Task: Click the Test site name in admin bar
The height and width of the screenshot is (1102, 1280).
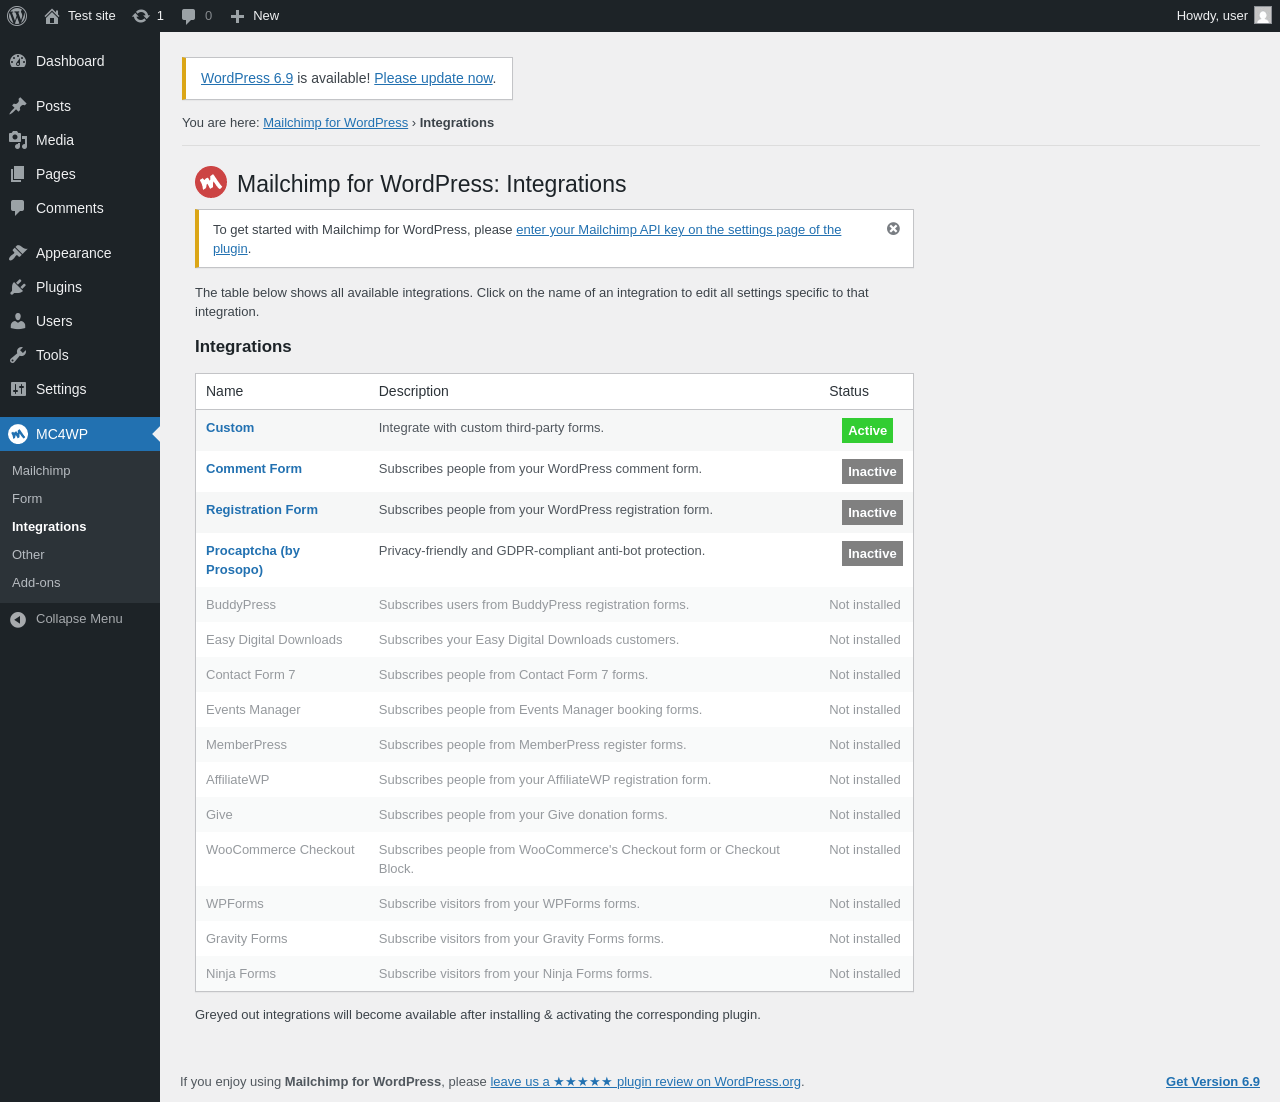Action: tap(92, 16)
